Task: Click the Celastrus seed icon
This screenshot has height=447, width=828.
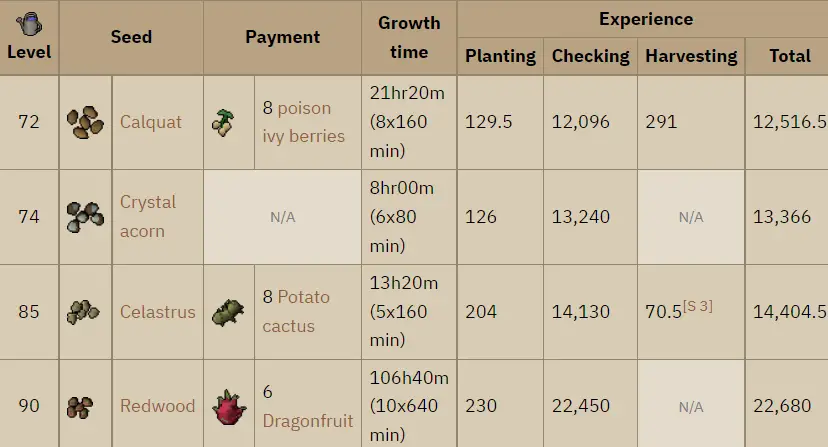Action: pos(83,312)
